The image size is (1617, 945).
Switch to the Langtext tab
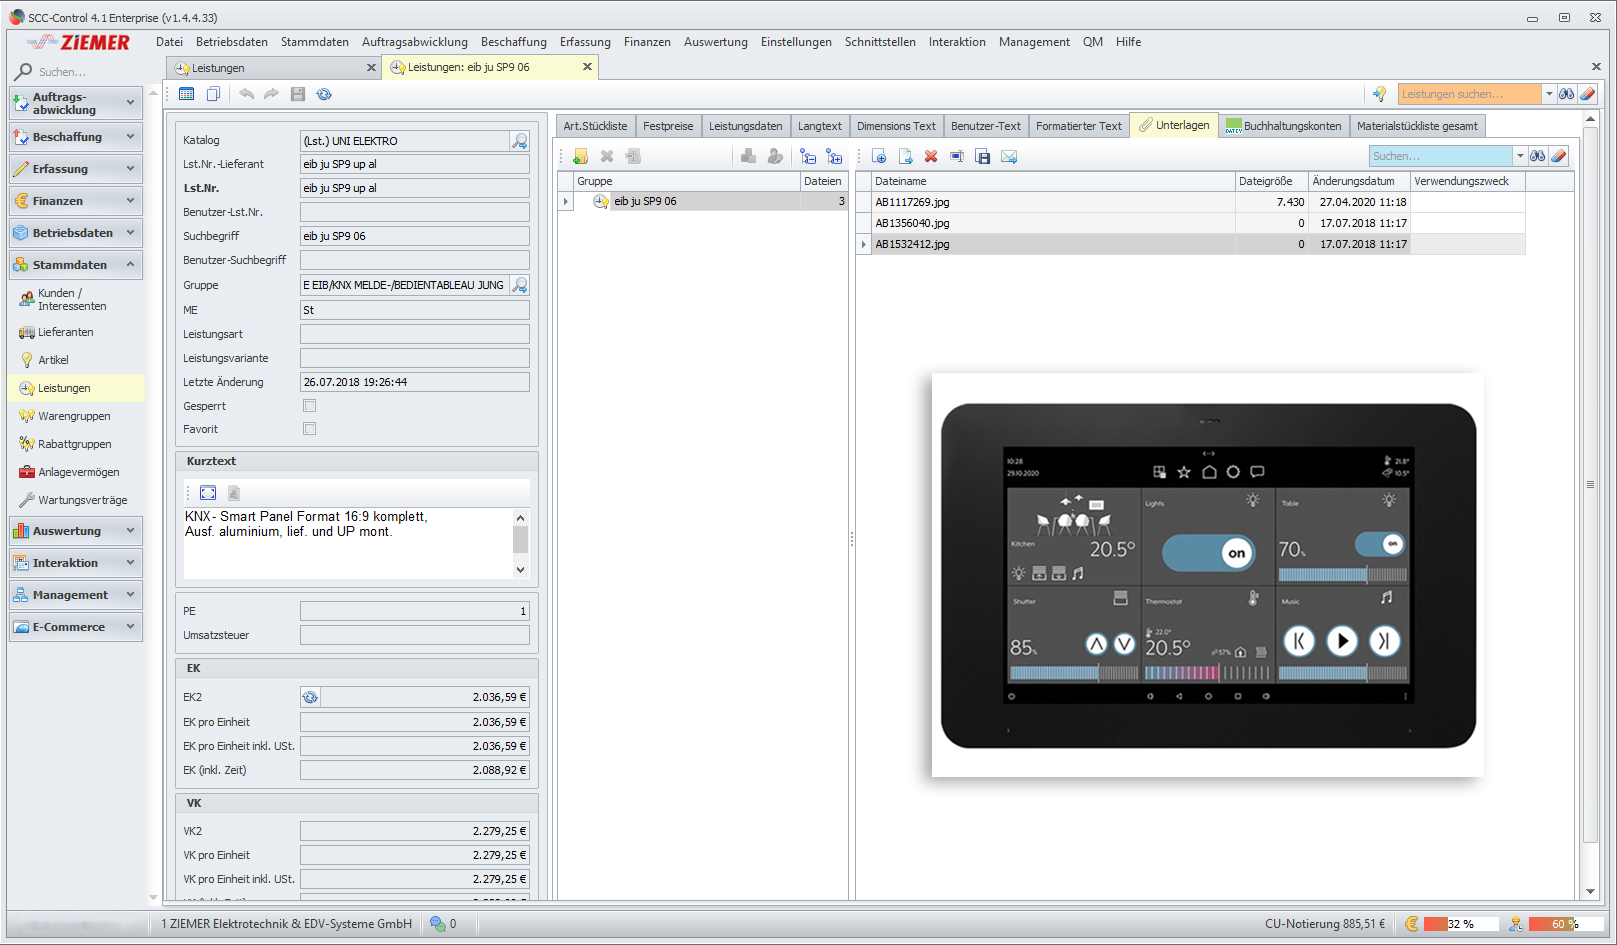(x=819, y=126)
